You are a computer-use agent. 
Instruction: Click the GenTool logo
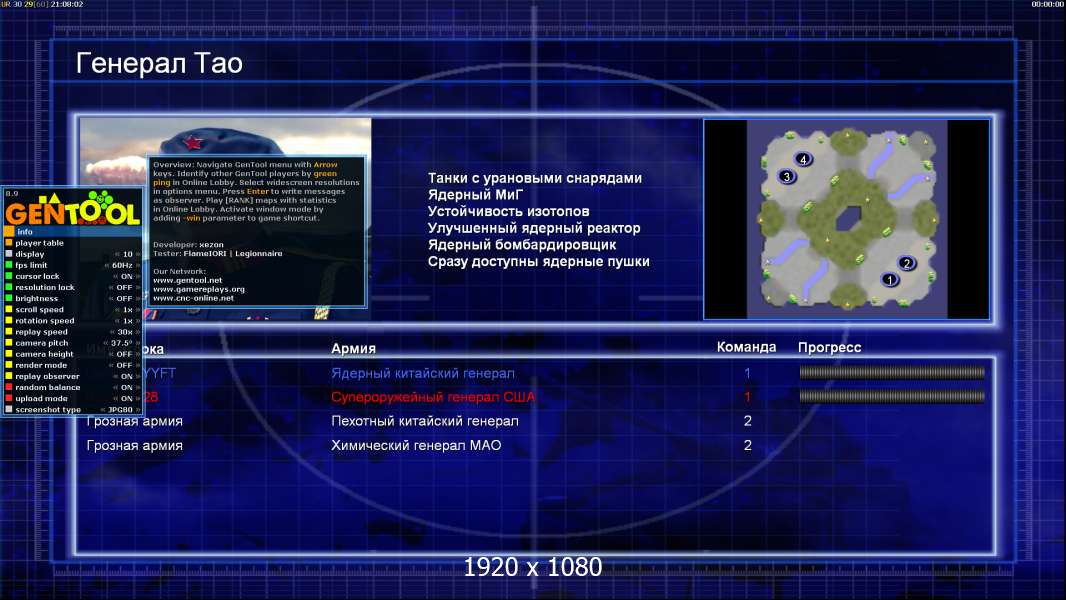73,208
